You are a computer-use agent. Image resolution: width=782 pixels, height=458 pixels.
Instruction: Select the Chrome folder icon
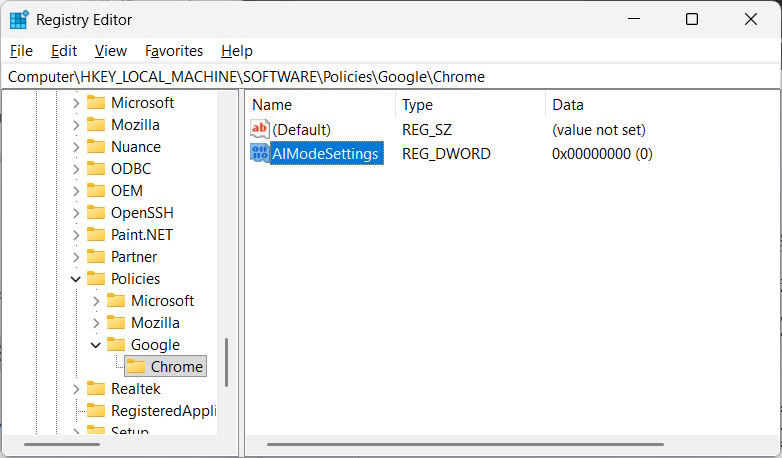(x=136, y=367)
